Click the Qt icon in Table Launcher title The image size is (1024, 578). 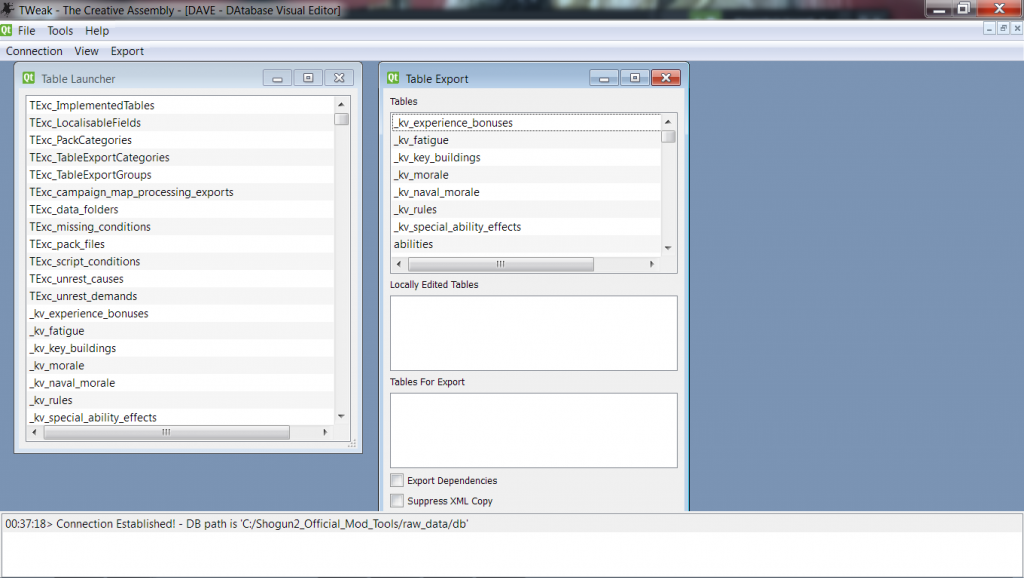30,78
